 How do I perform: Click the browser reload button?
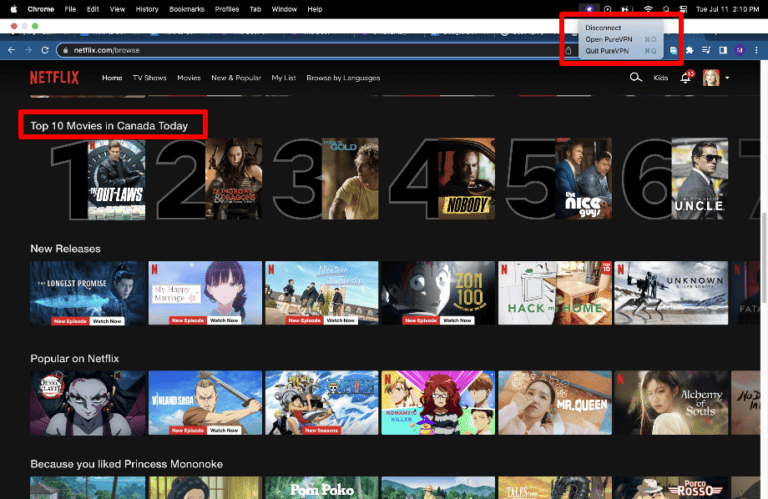[x=45, y=50]
